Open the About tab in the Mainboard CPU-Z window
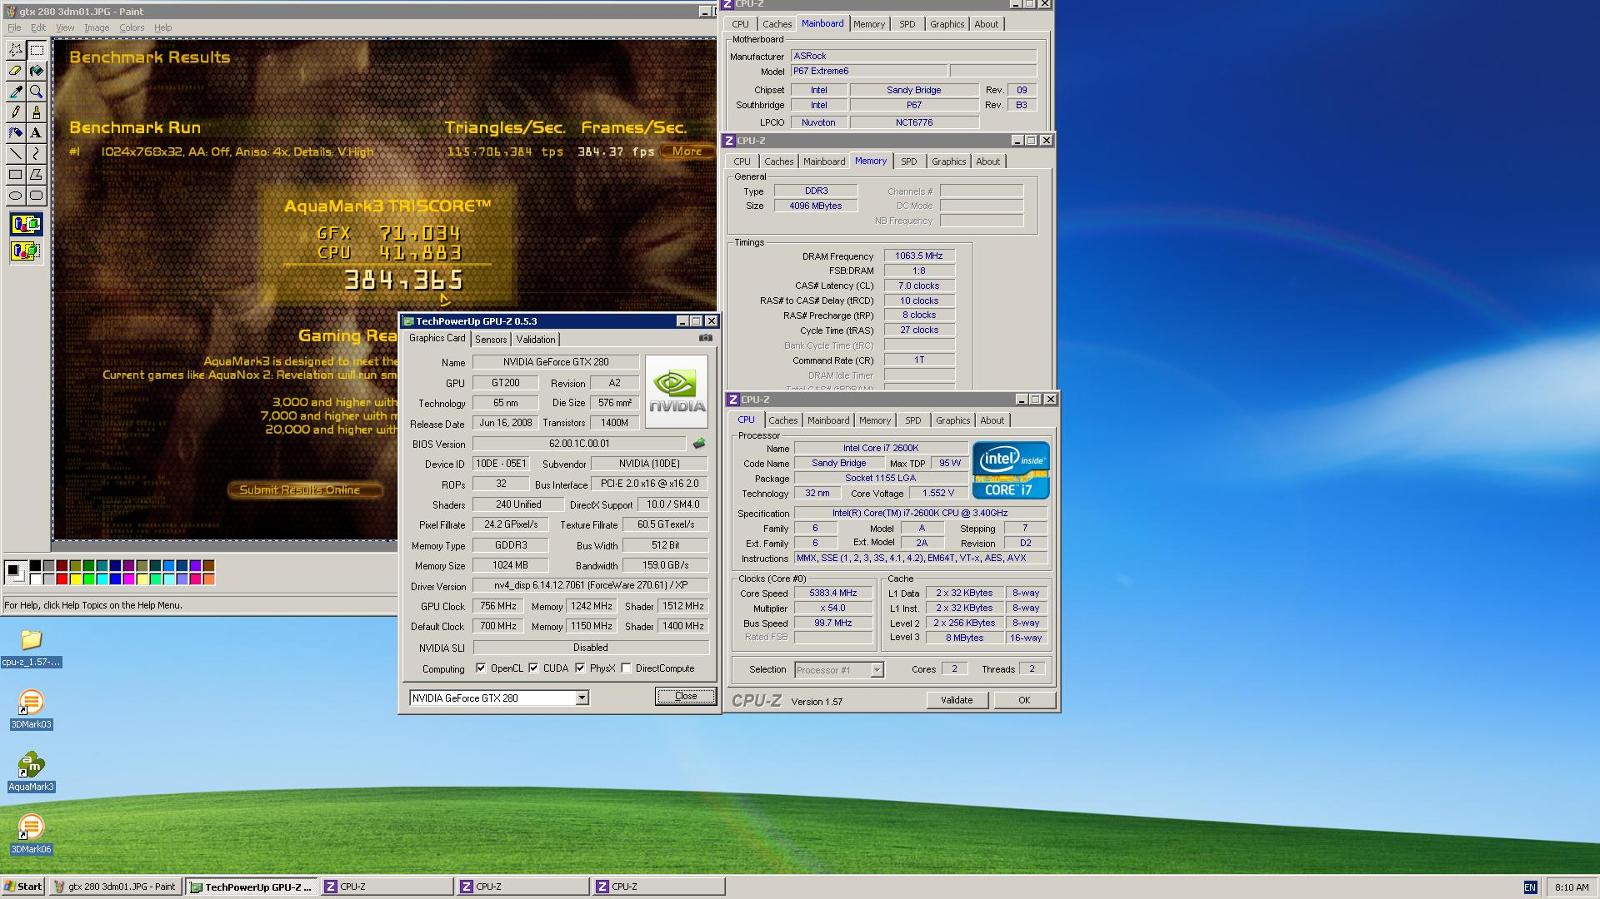 tap(986, 24)
